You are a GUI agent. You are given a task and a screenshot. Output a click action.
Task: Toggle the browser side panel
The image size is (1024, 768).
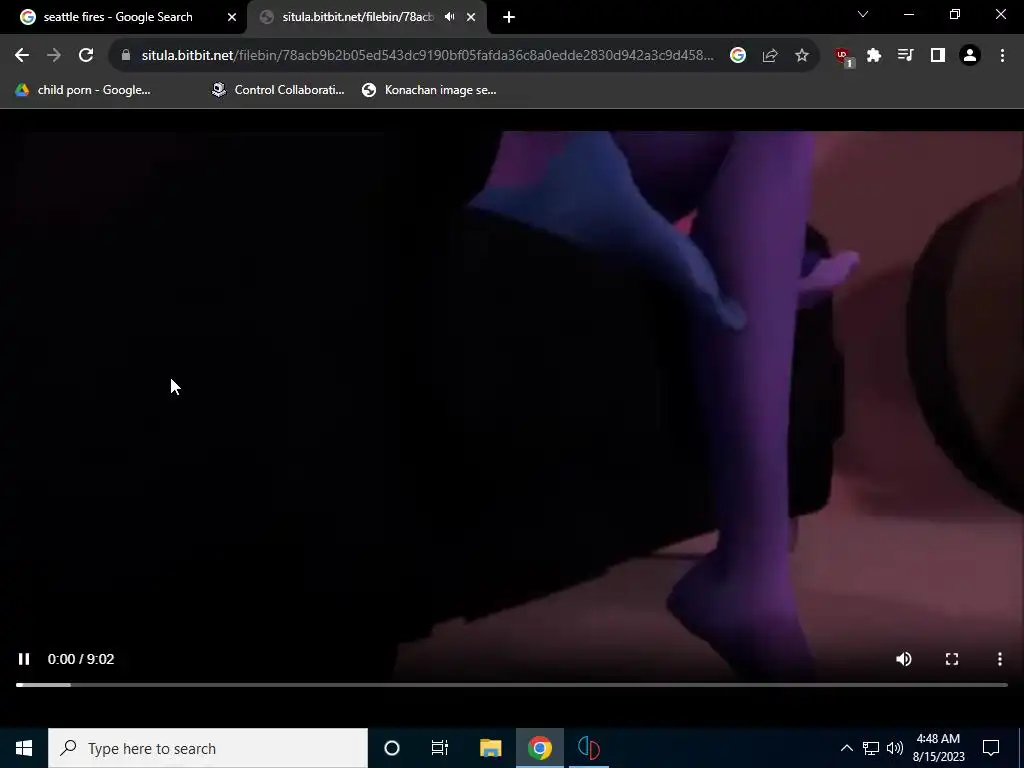(938, 56)
